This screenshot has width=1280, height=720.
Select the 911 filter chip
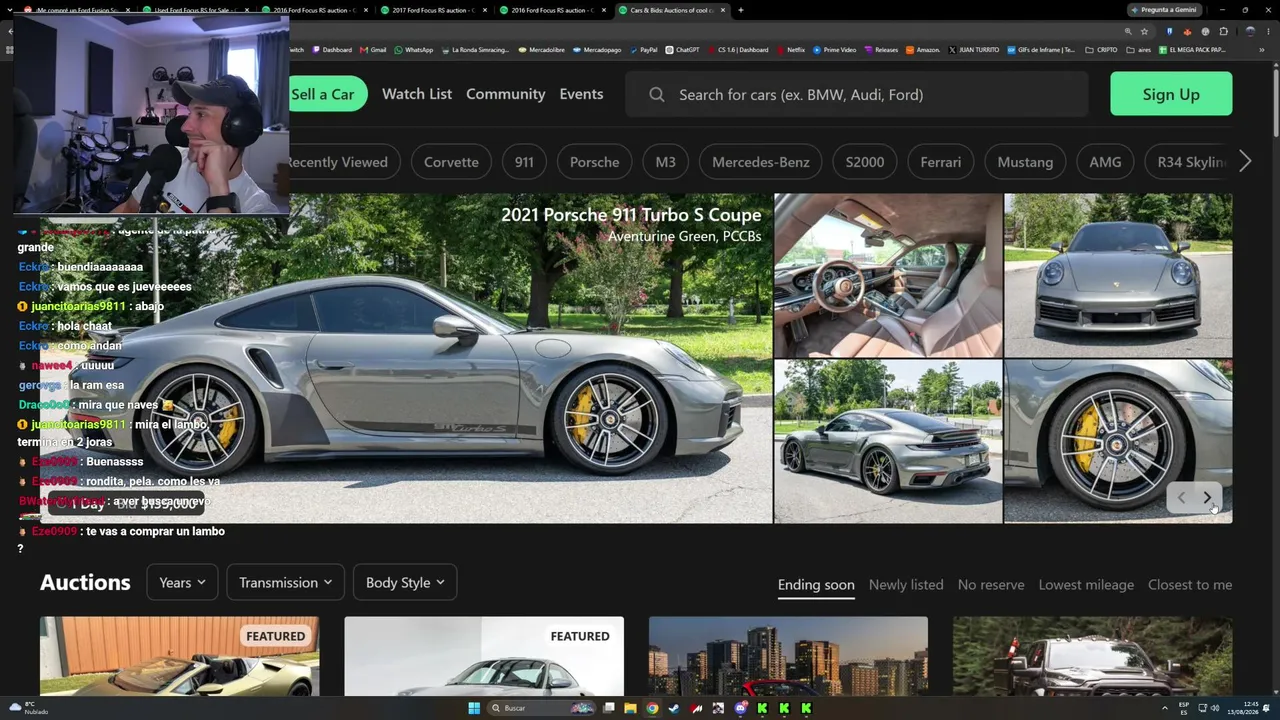(524, 162)
